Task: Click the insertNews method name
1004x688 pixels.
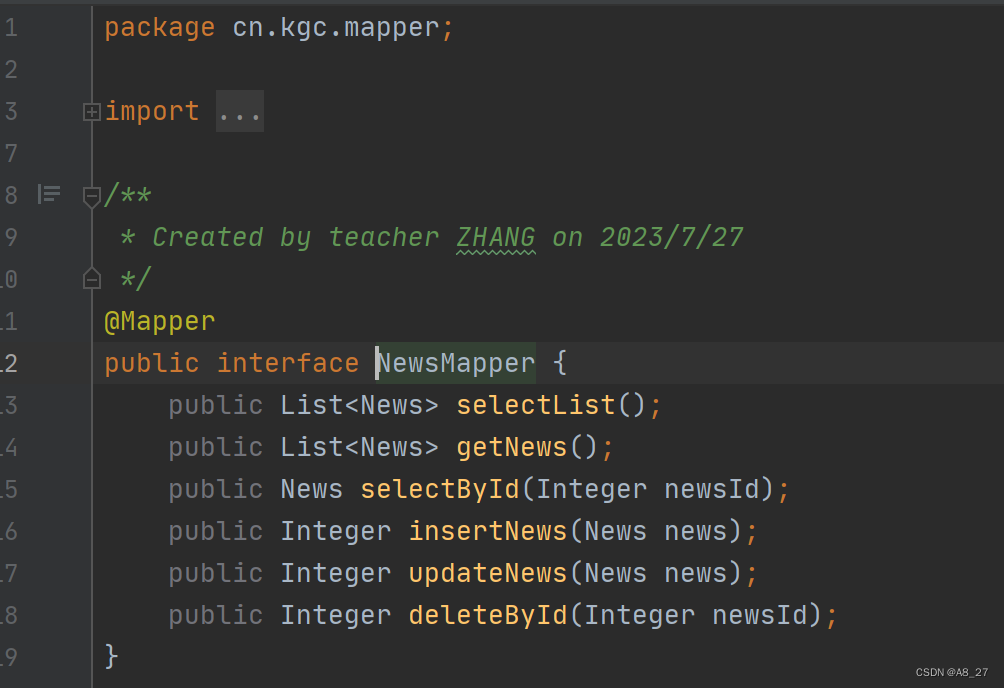Action: 487,530
